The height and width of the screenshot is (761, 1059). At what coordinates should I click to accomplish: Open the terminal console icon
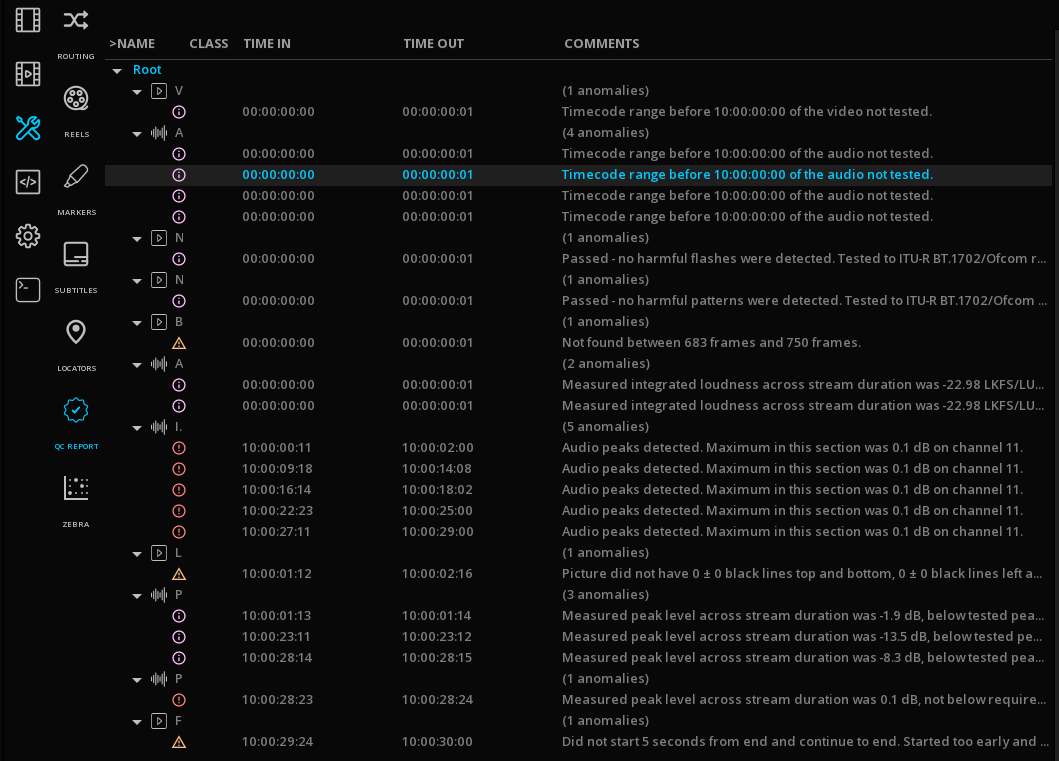[x=28, y=290]
